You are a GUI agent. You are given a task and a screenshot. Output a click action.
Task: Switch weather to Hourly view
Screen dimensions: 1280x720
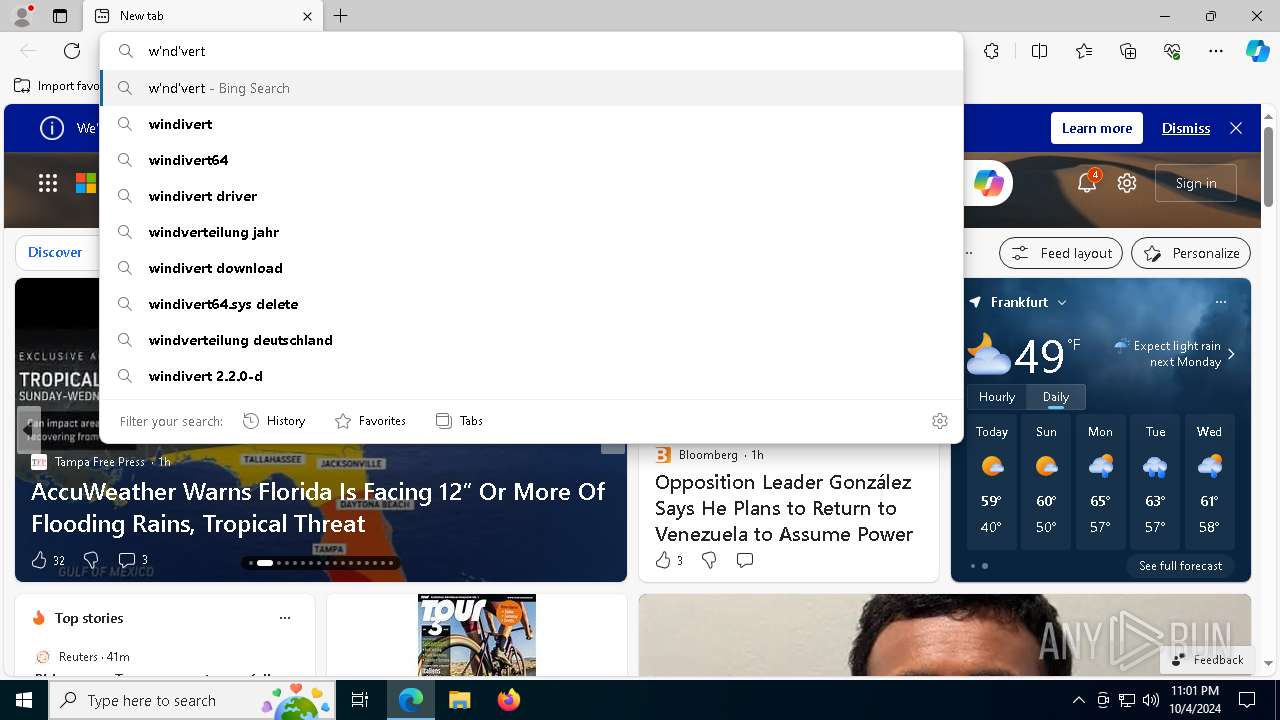pos(997,397)
